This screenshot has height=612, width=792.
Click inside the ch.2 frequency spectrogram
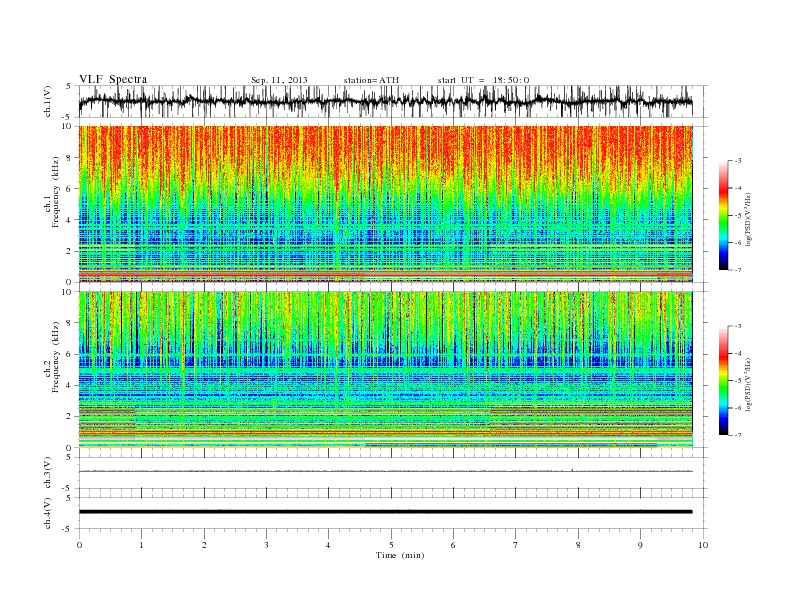(385, 369)
